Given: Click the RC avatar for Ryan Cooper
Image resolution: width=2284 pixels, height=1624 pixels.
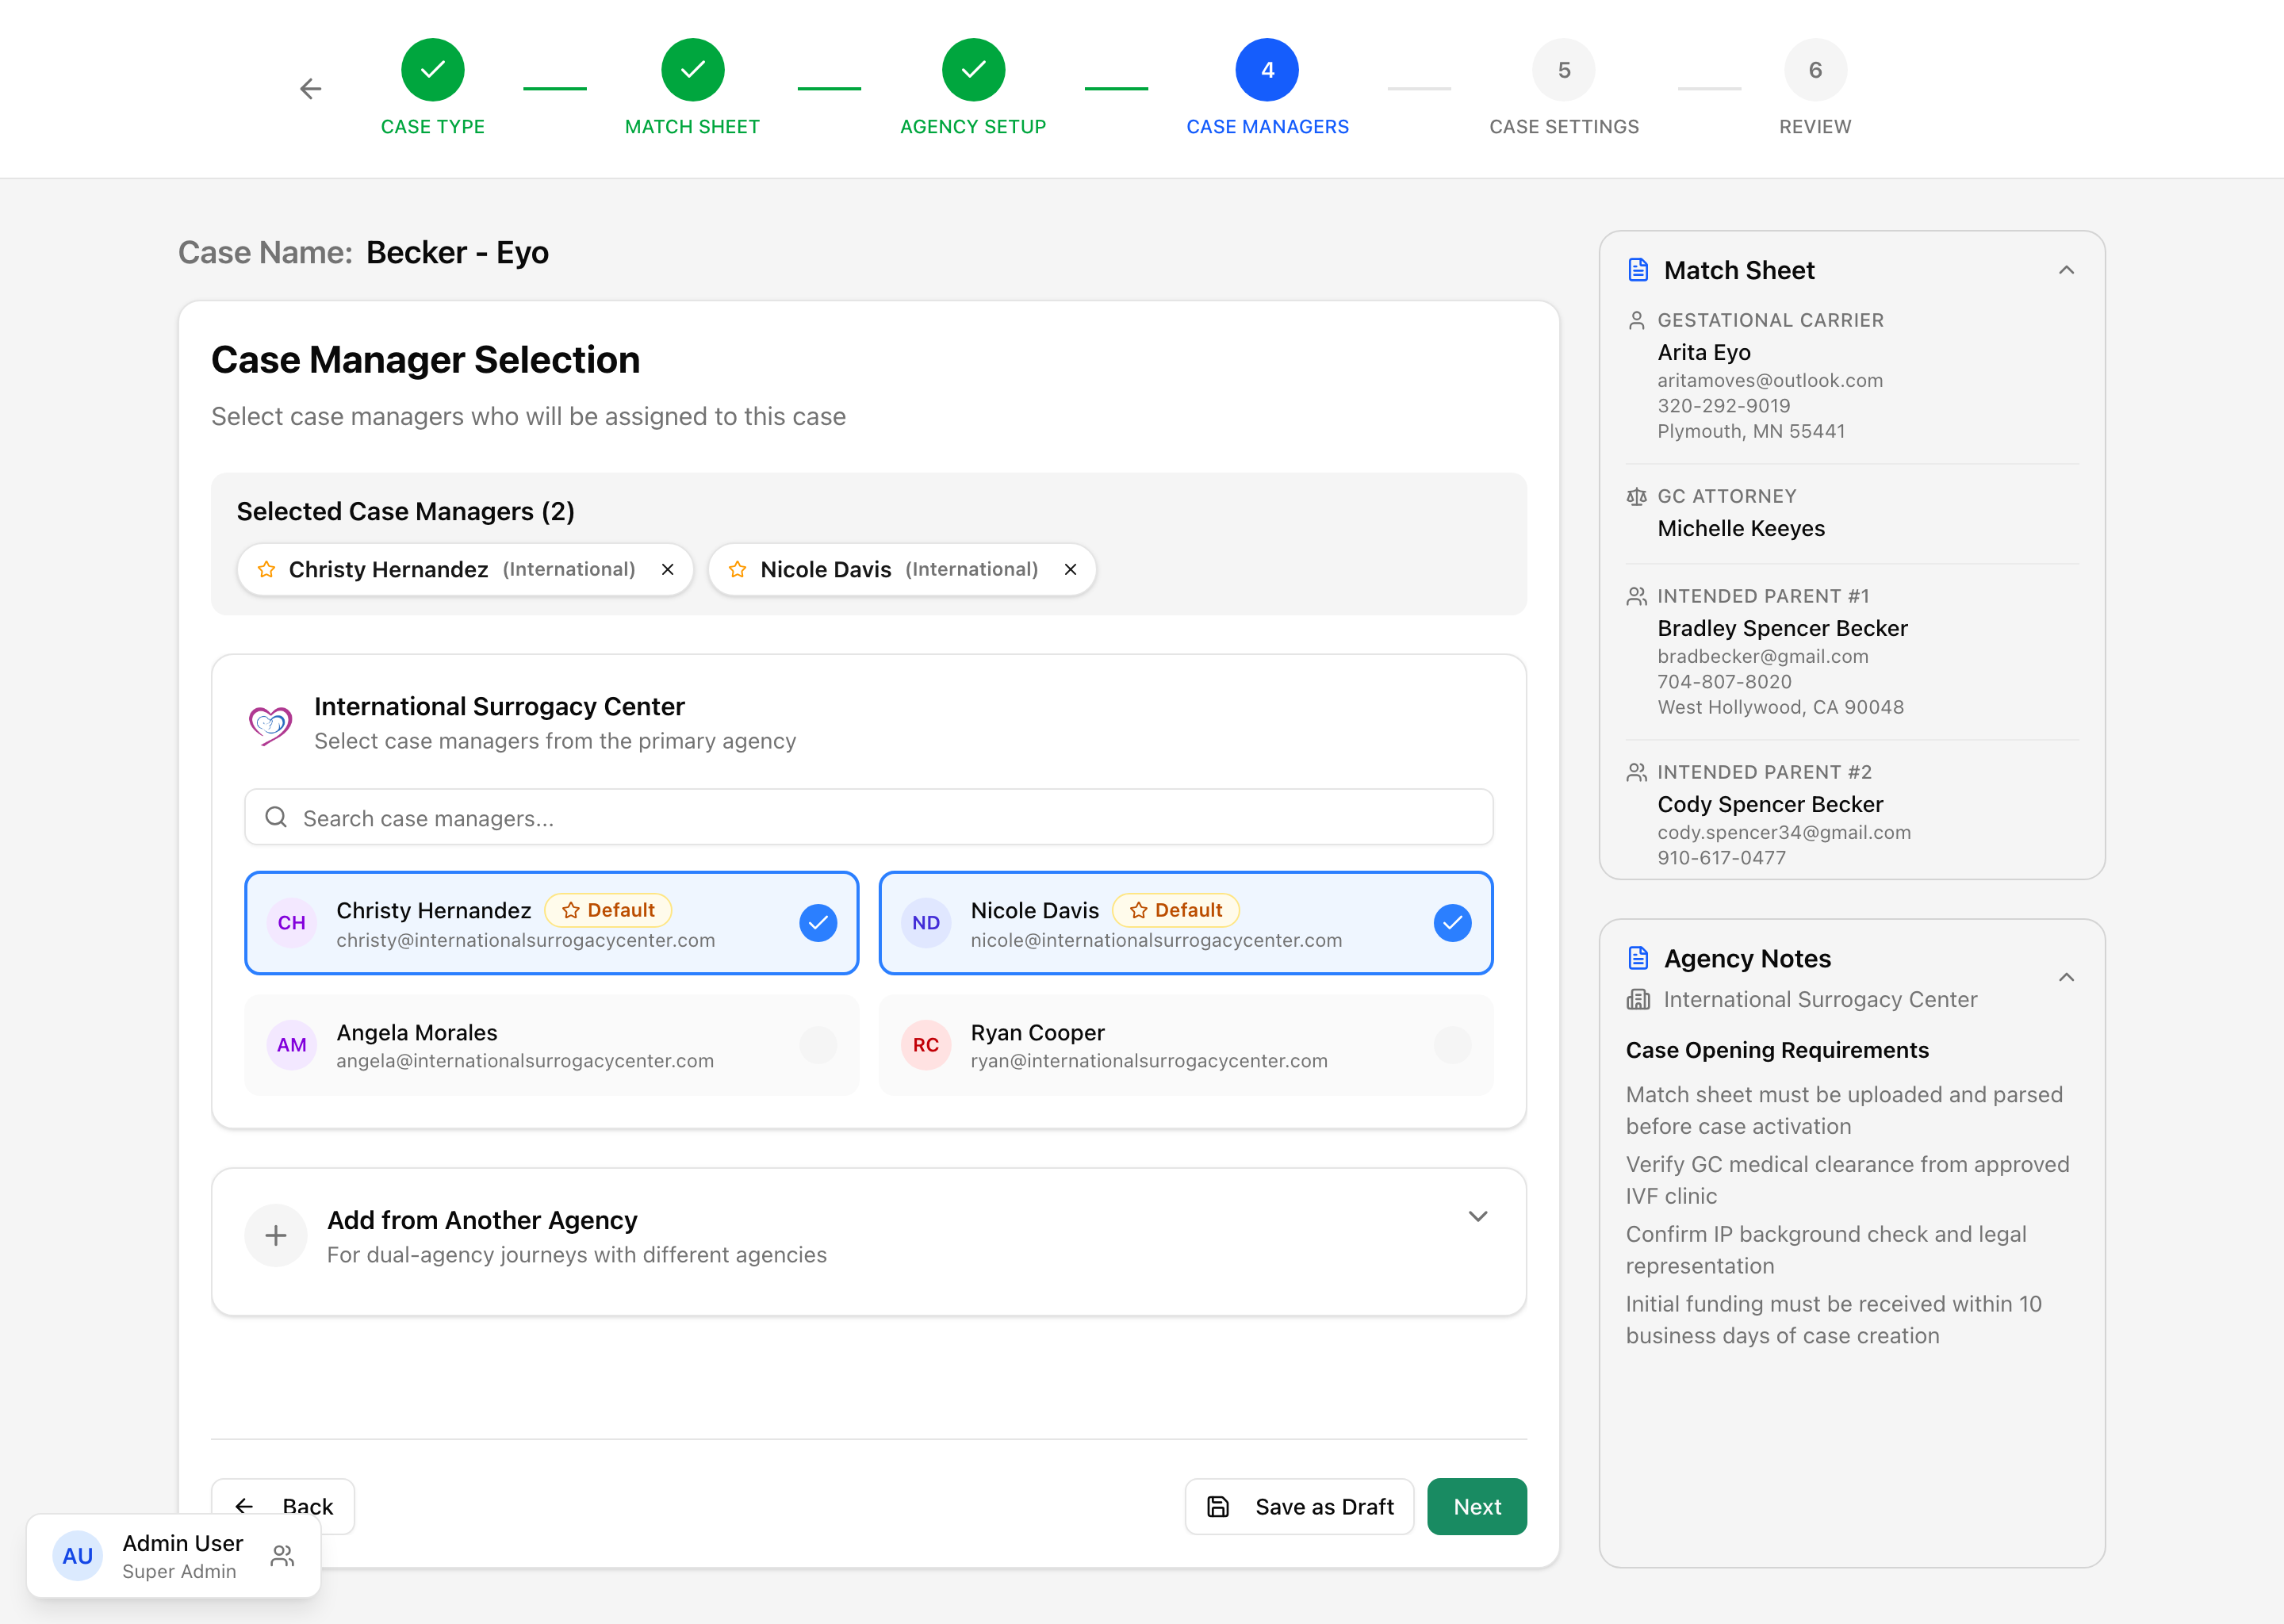Looking at the screenshot, I should point(926,1045).
